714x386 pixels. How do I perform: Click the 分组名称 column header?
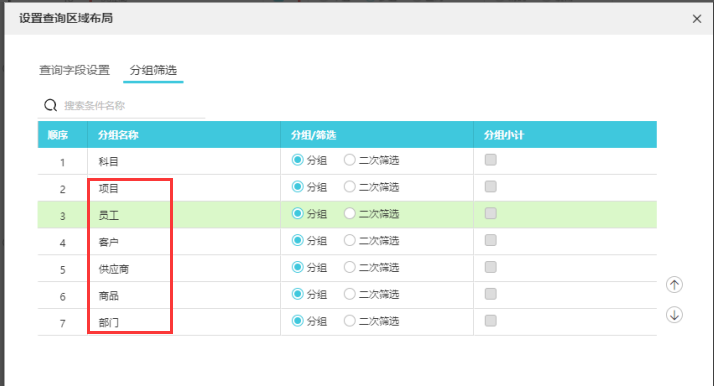[184, 135]
